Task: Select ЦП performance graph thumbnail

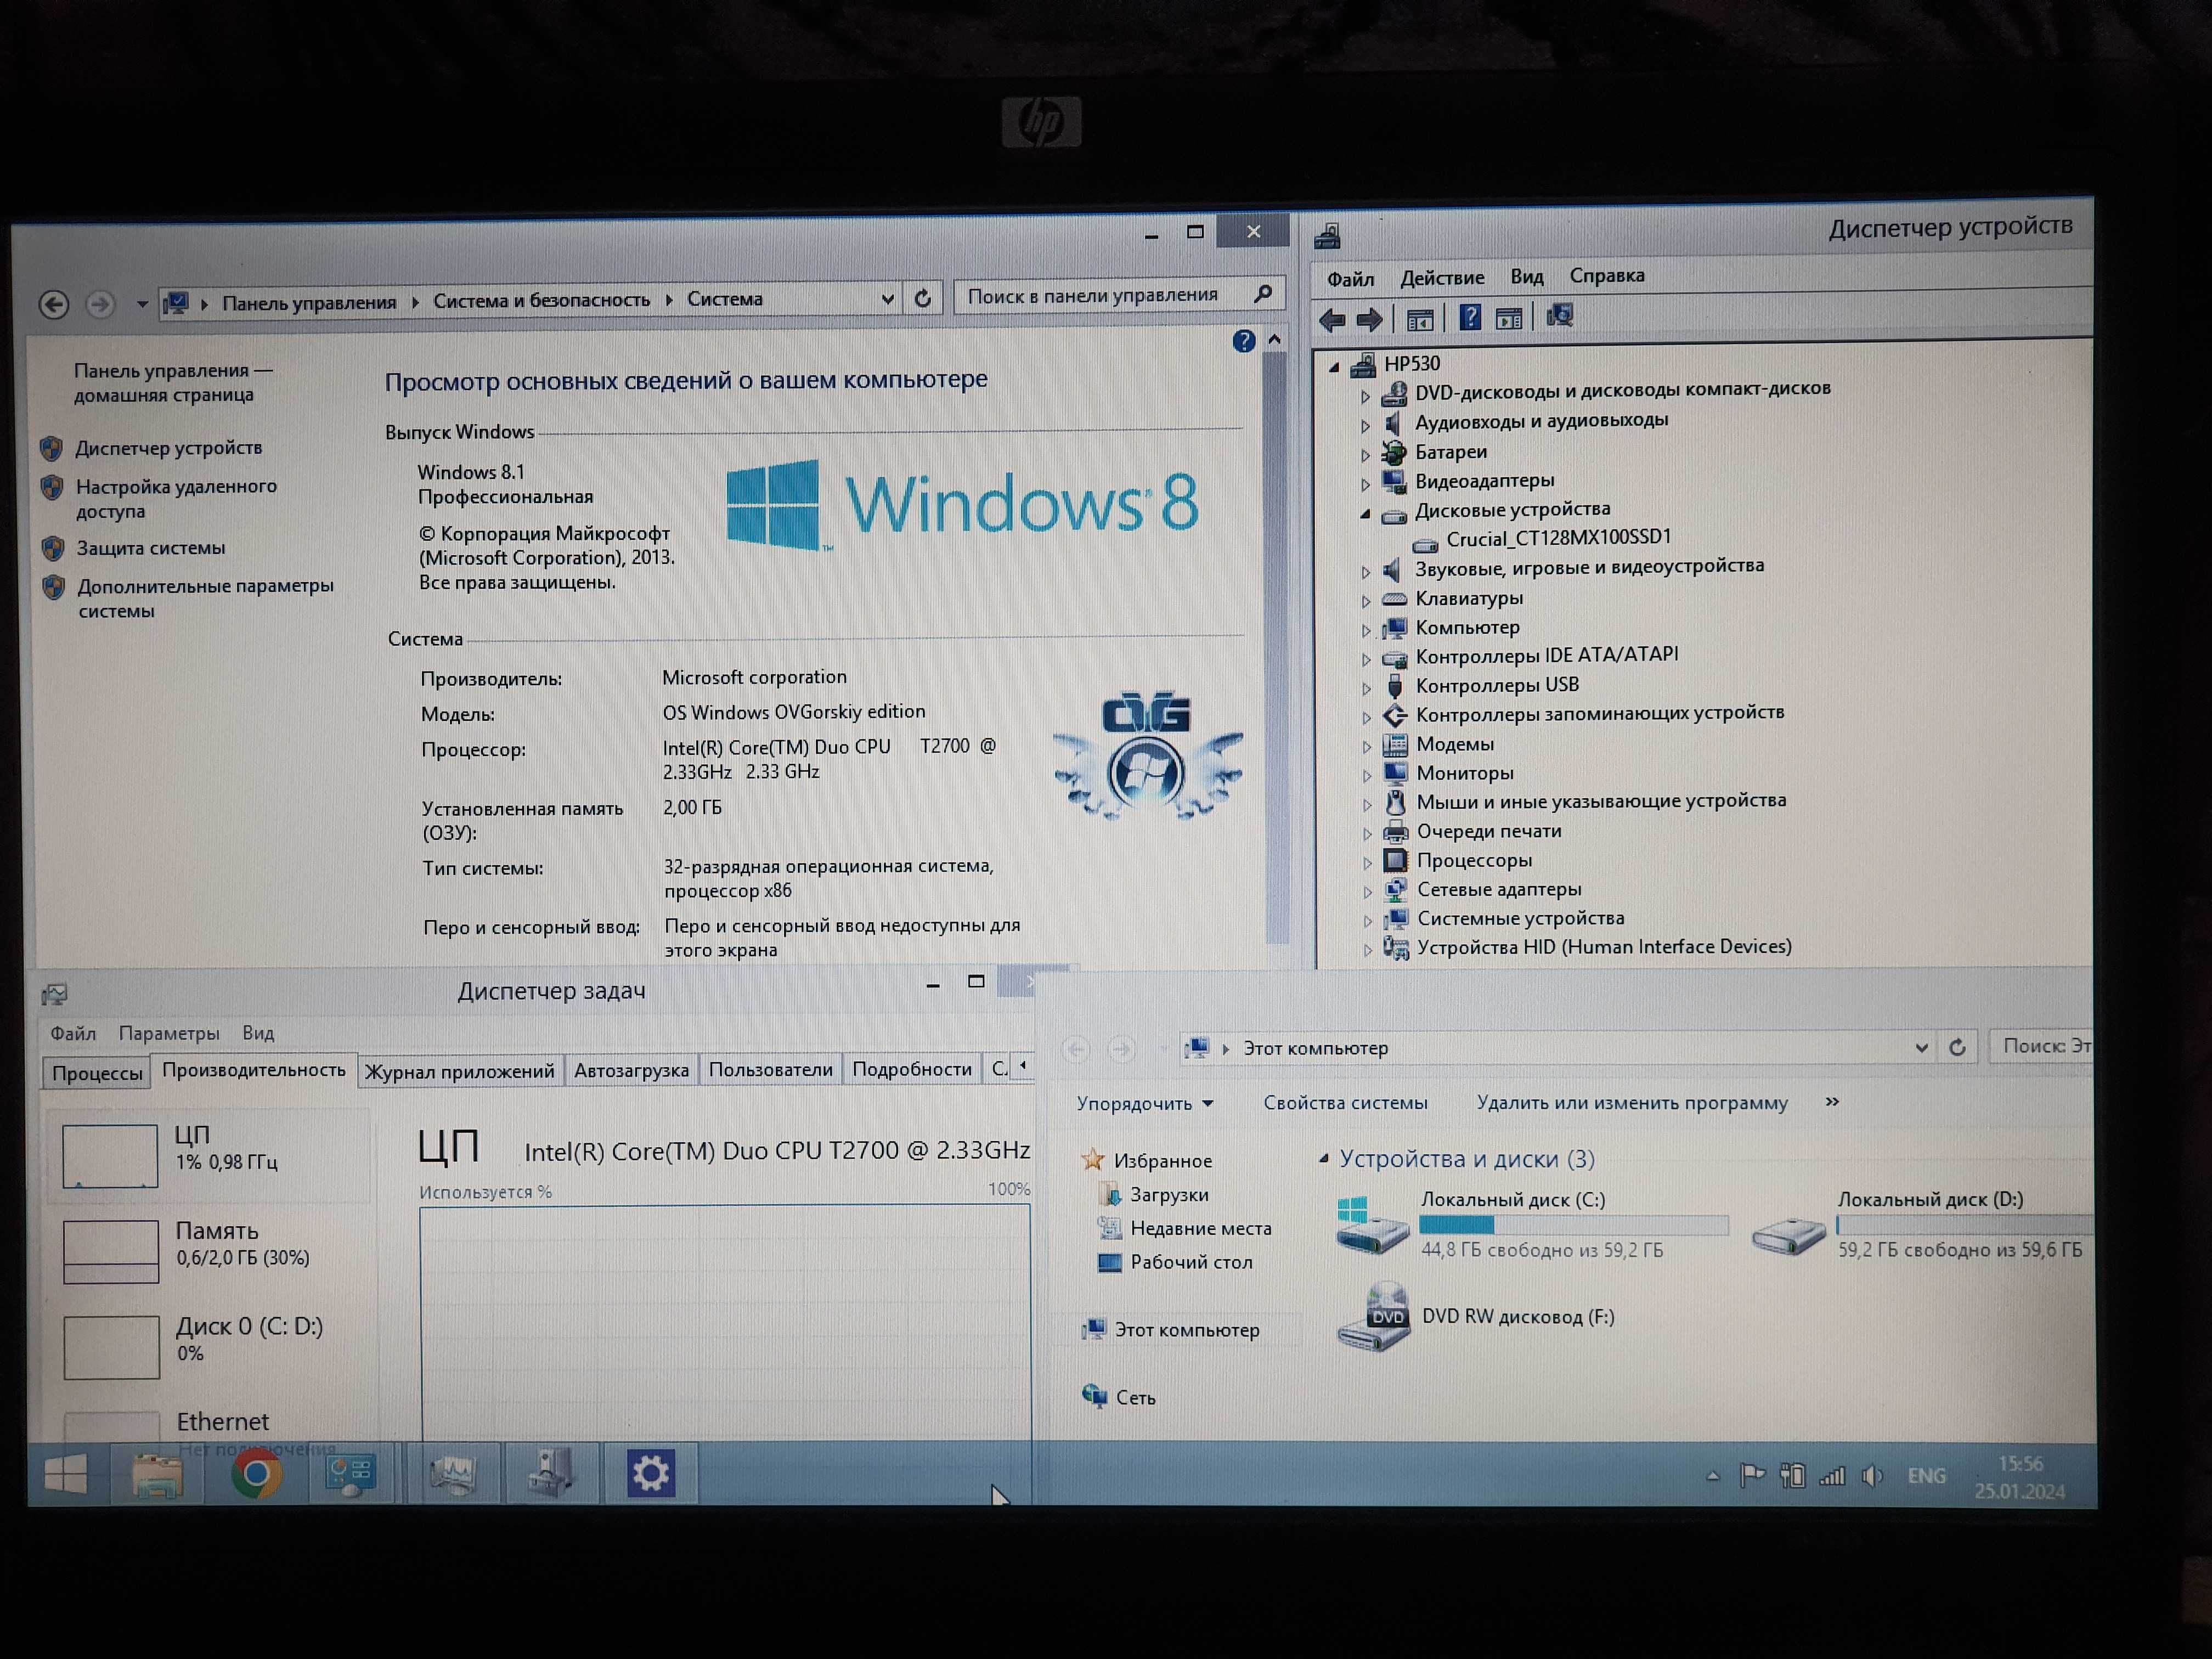Action: point(110,1156)
